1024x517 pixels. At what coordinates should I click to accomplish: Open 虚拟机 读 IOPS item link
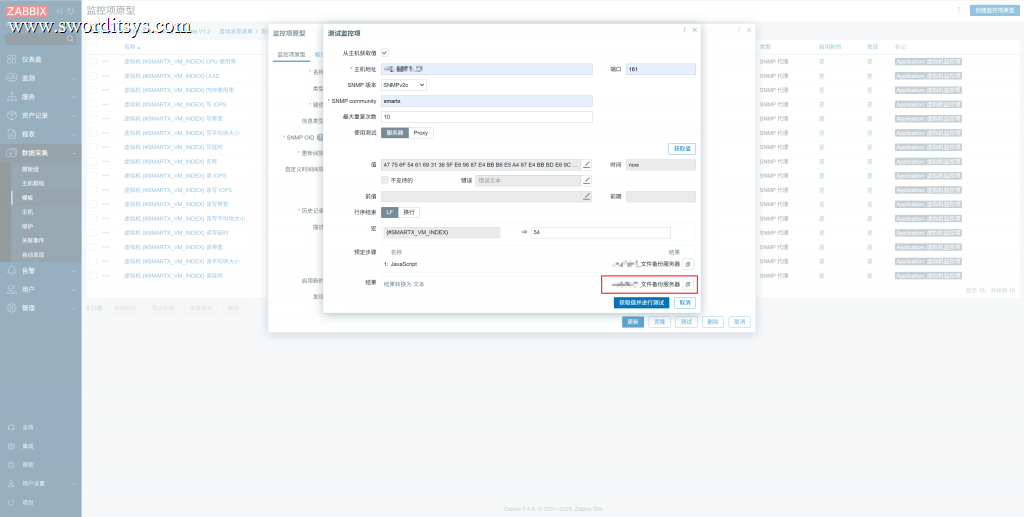pos(175,176)
